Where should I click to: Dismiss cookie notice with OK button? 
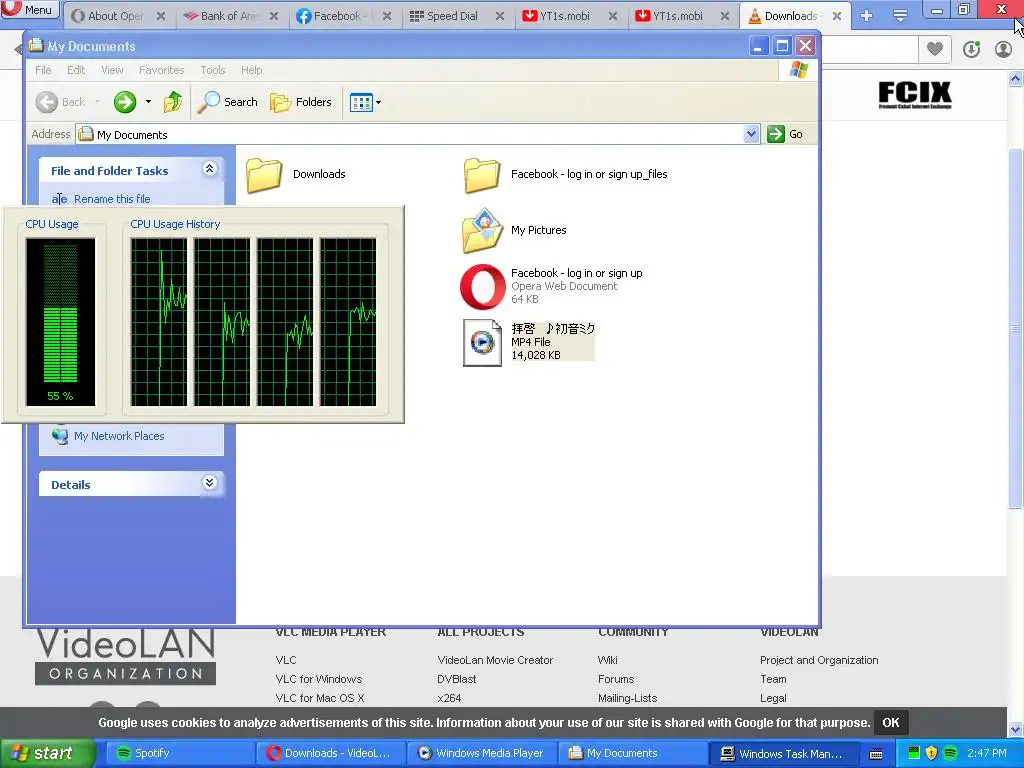pos(891,722)
